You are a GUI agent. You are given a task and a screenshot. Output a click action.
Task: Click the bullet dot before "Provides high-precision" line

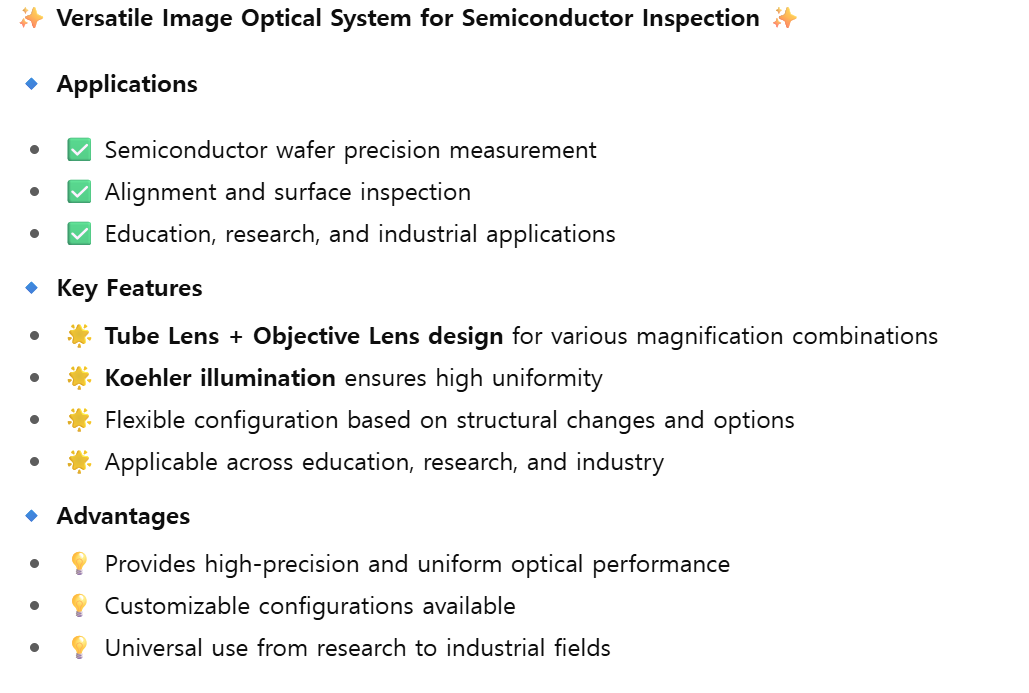[35, 564]
